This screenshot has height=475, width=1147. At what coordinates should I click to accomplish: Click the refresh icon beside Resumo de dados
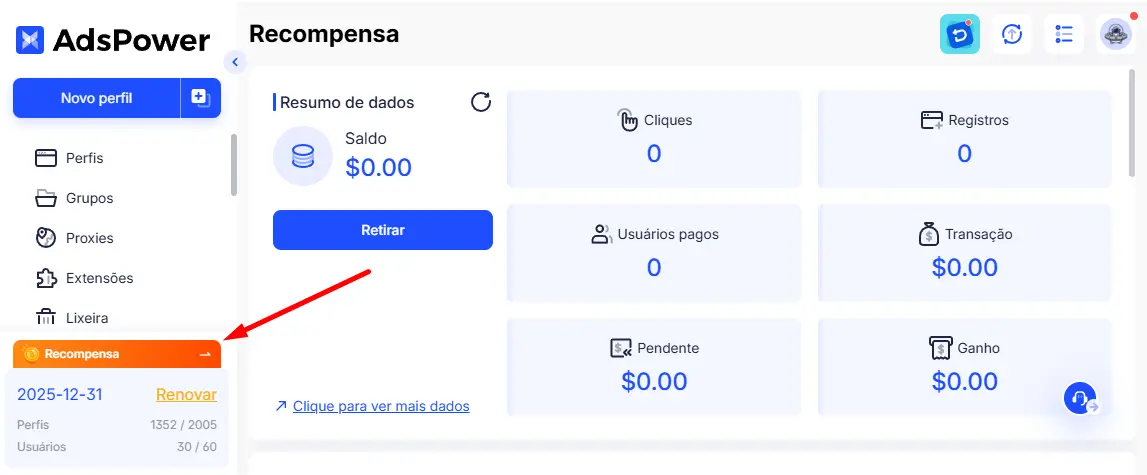click(481, 102)
